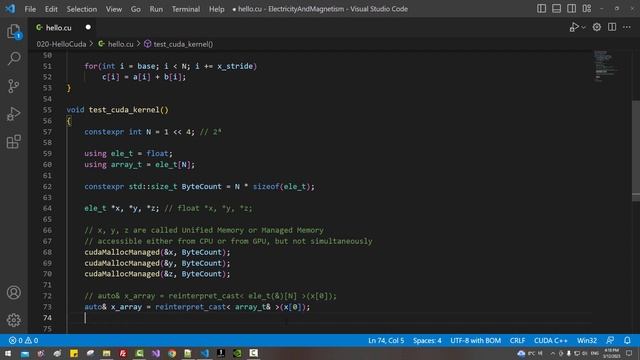Toggle Primary Side Bar layout icon
The width and height of the screenshot is (640, 360).
541,9
